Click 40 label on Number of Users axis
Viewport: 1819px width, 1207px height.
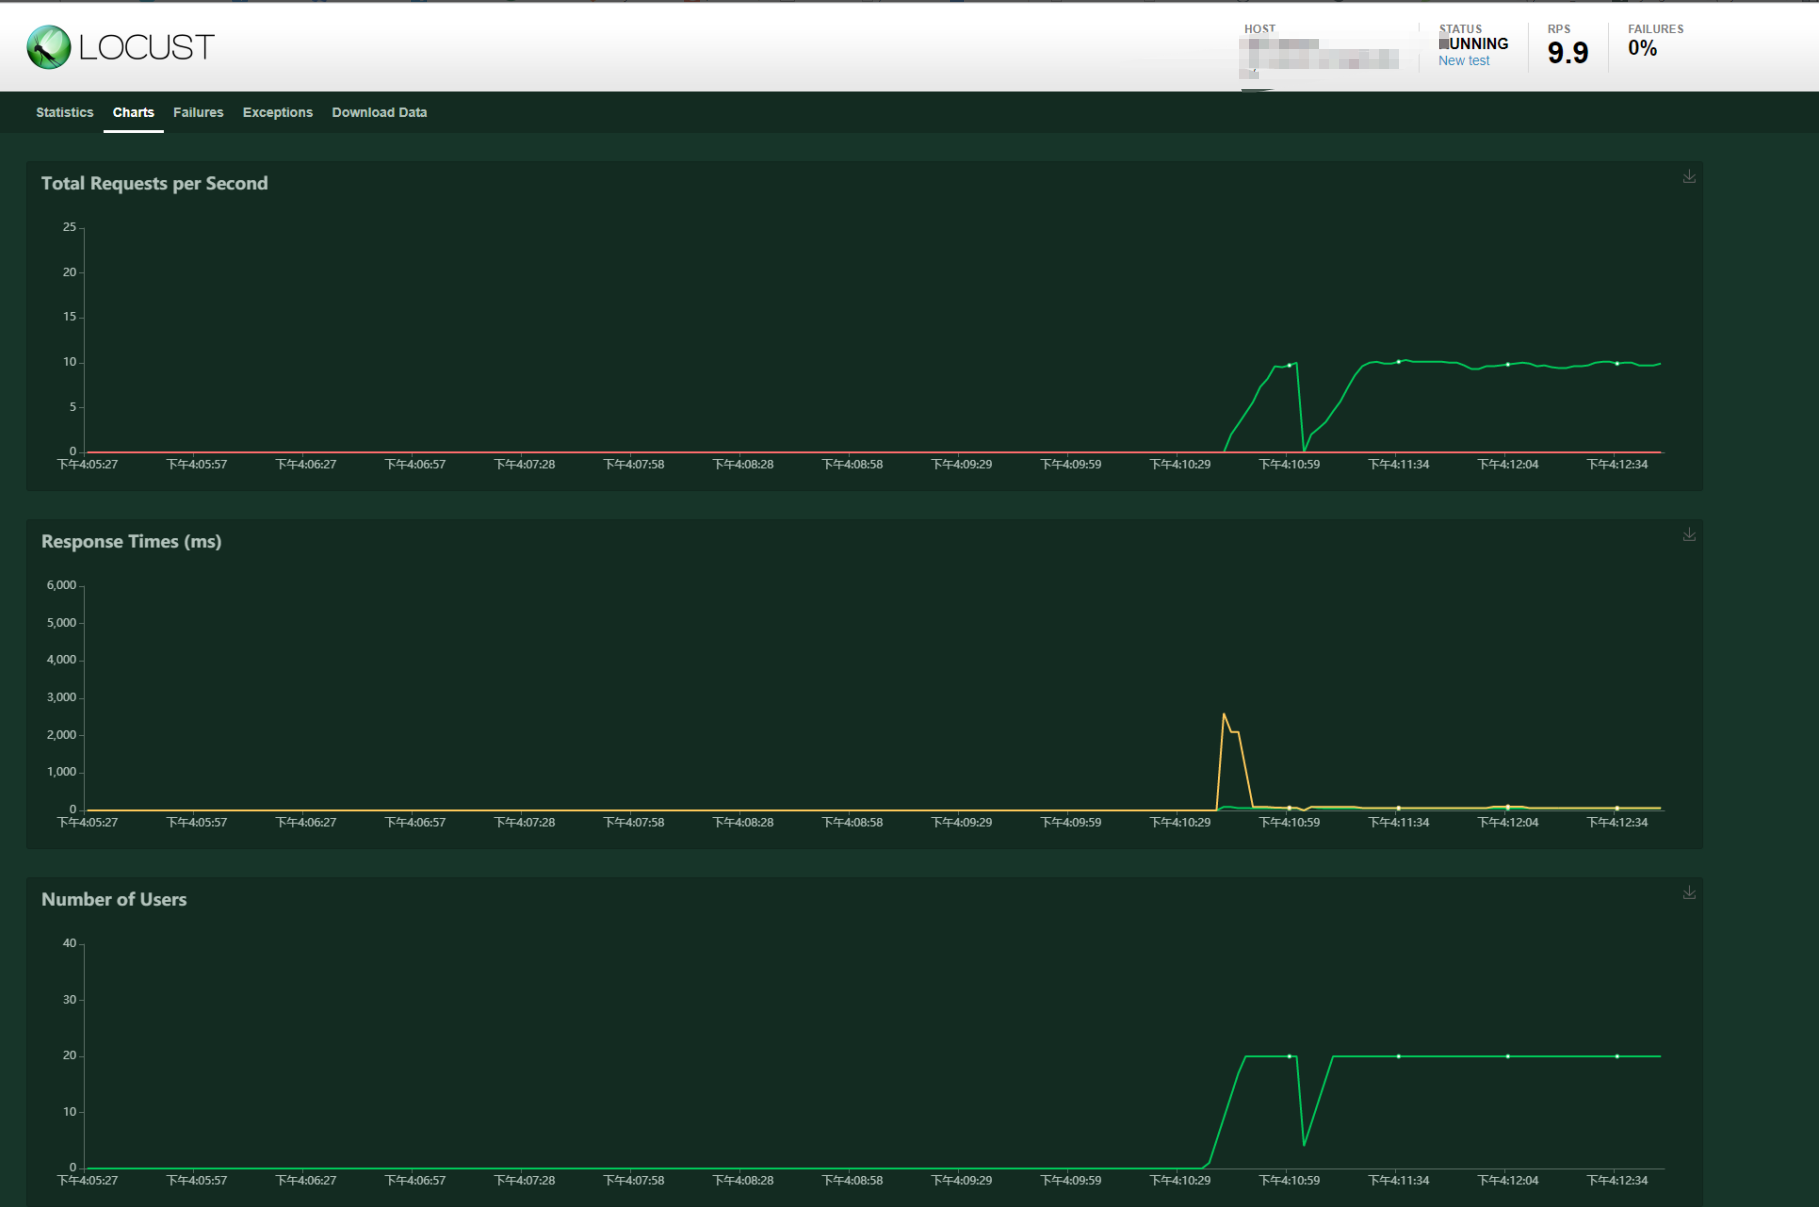point(69,943)
